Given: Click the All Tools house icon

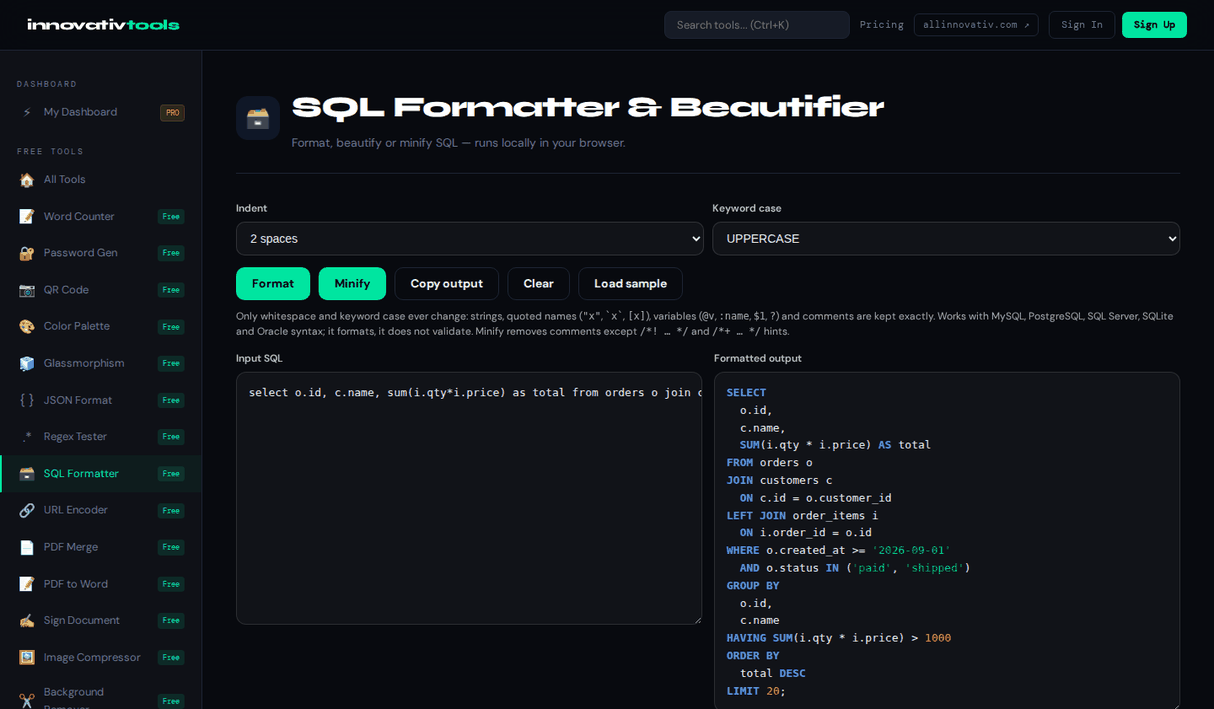Looking at the screenshot, I should (x=27, y=180).
